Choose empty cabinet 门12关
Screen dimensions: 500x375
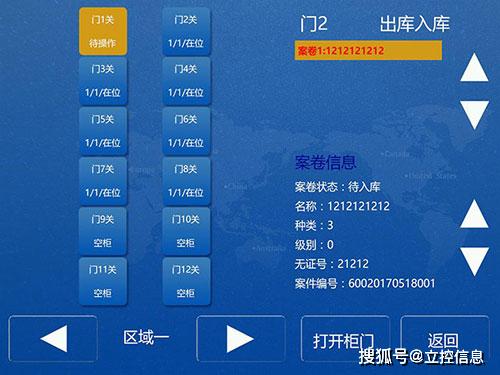coord(186,281)
